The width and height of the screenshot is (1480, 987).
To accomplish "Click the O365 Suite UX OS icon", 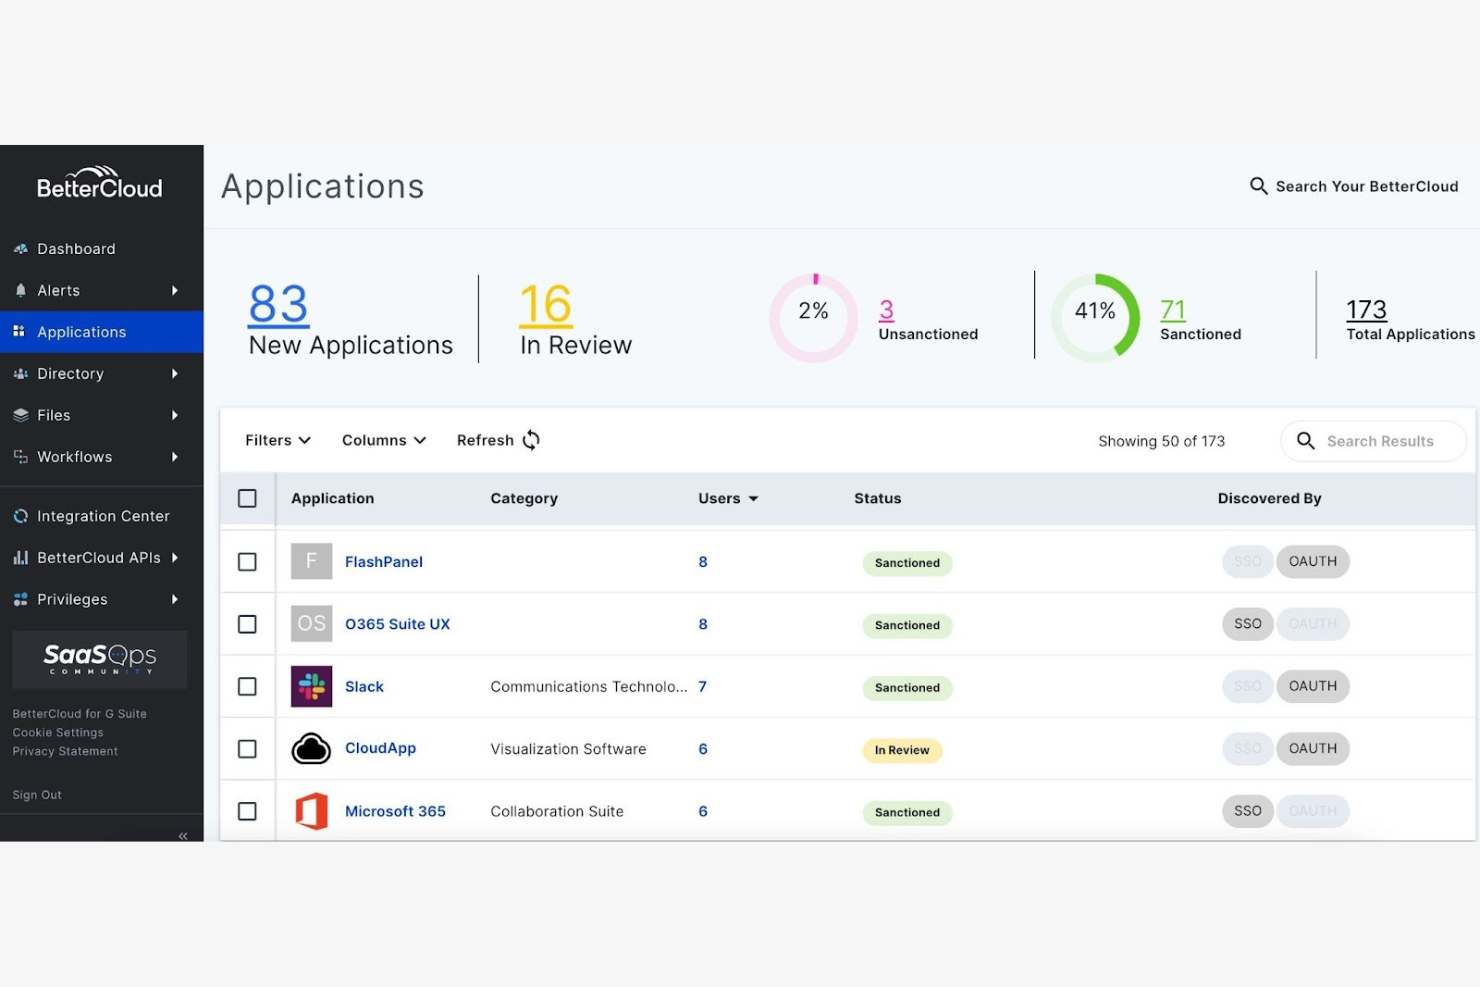I will [x=311, y=624].
